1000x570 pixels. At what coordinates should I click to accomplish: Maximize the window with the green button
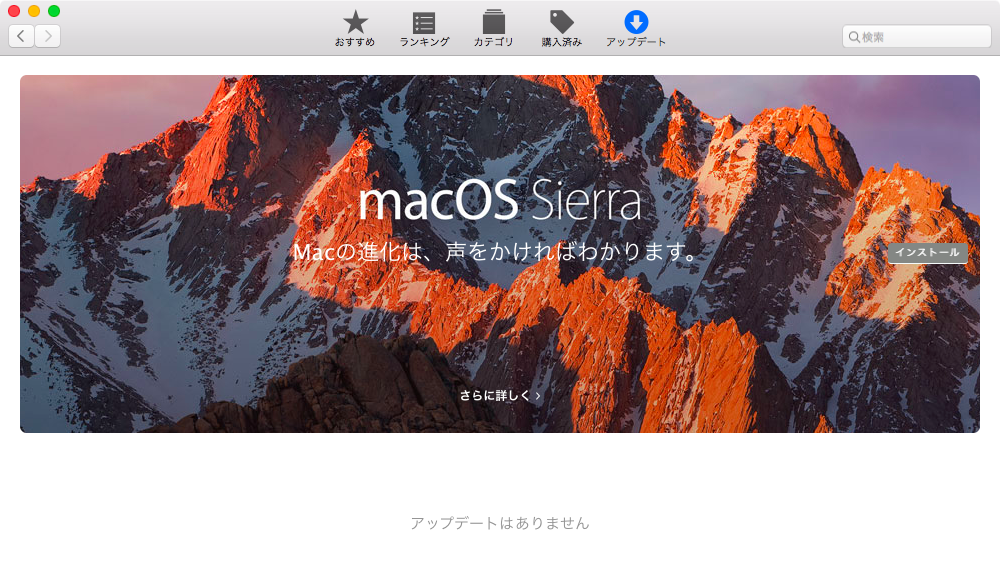(x=54, y=11)
